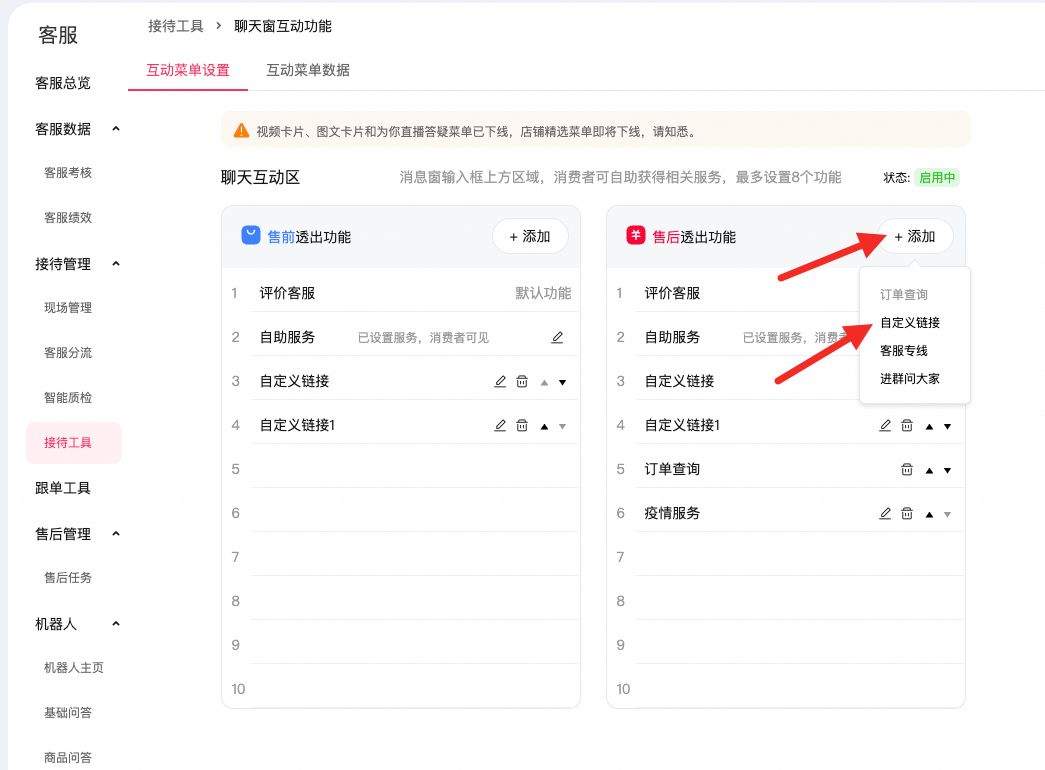Edit the pre-sale 自助服务 row
This screenshot has height=770, width=1045.
click(557, 338)
